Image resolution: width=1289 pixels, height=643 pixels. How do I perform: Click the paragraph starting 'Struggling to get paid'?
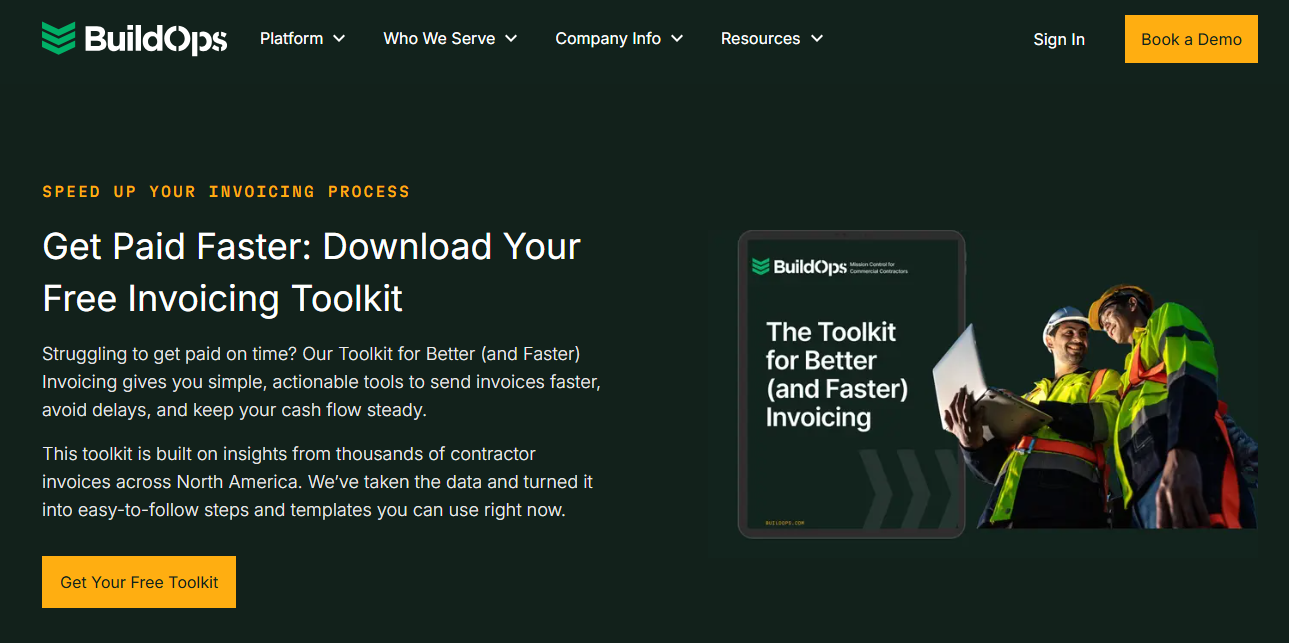(321, 382)
